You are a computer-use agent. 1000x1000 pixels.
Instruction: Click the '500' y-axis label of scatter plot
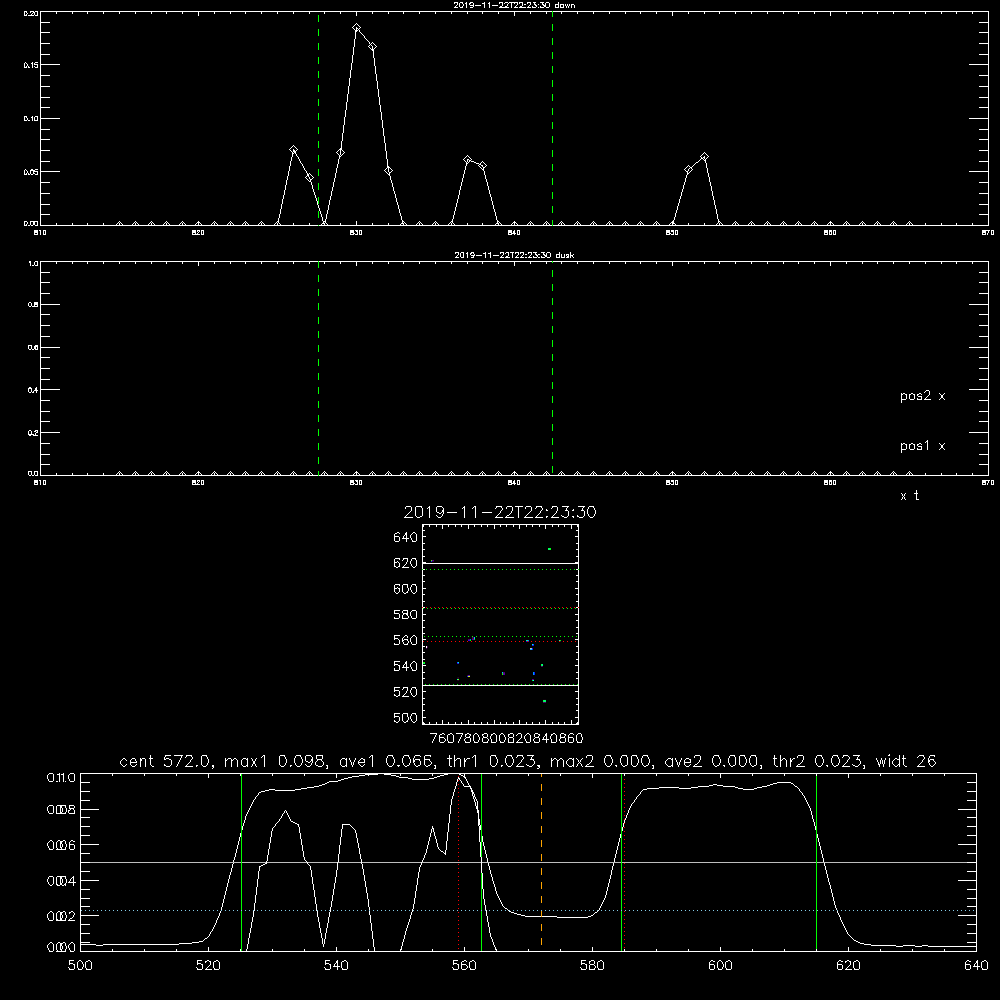pos(405,717)
